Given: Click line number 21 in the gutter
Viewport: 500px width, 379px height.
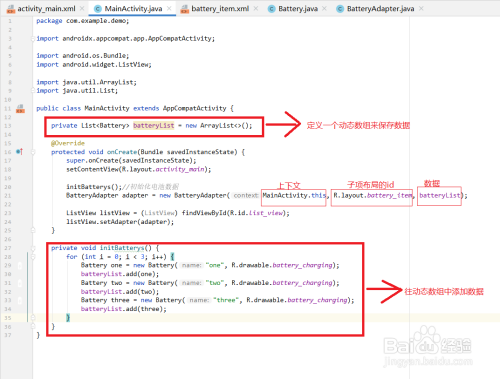Looking at the screenshot, I should [8, 195].
